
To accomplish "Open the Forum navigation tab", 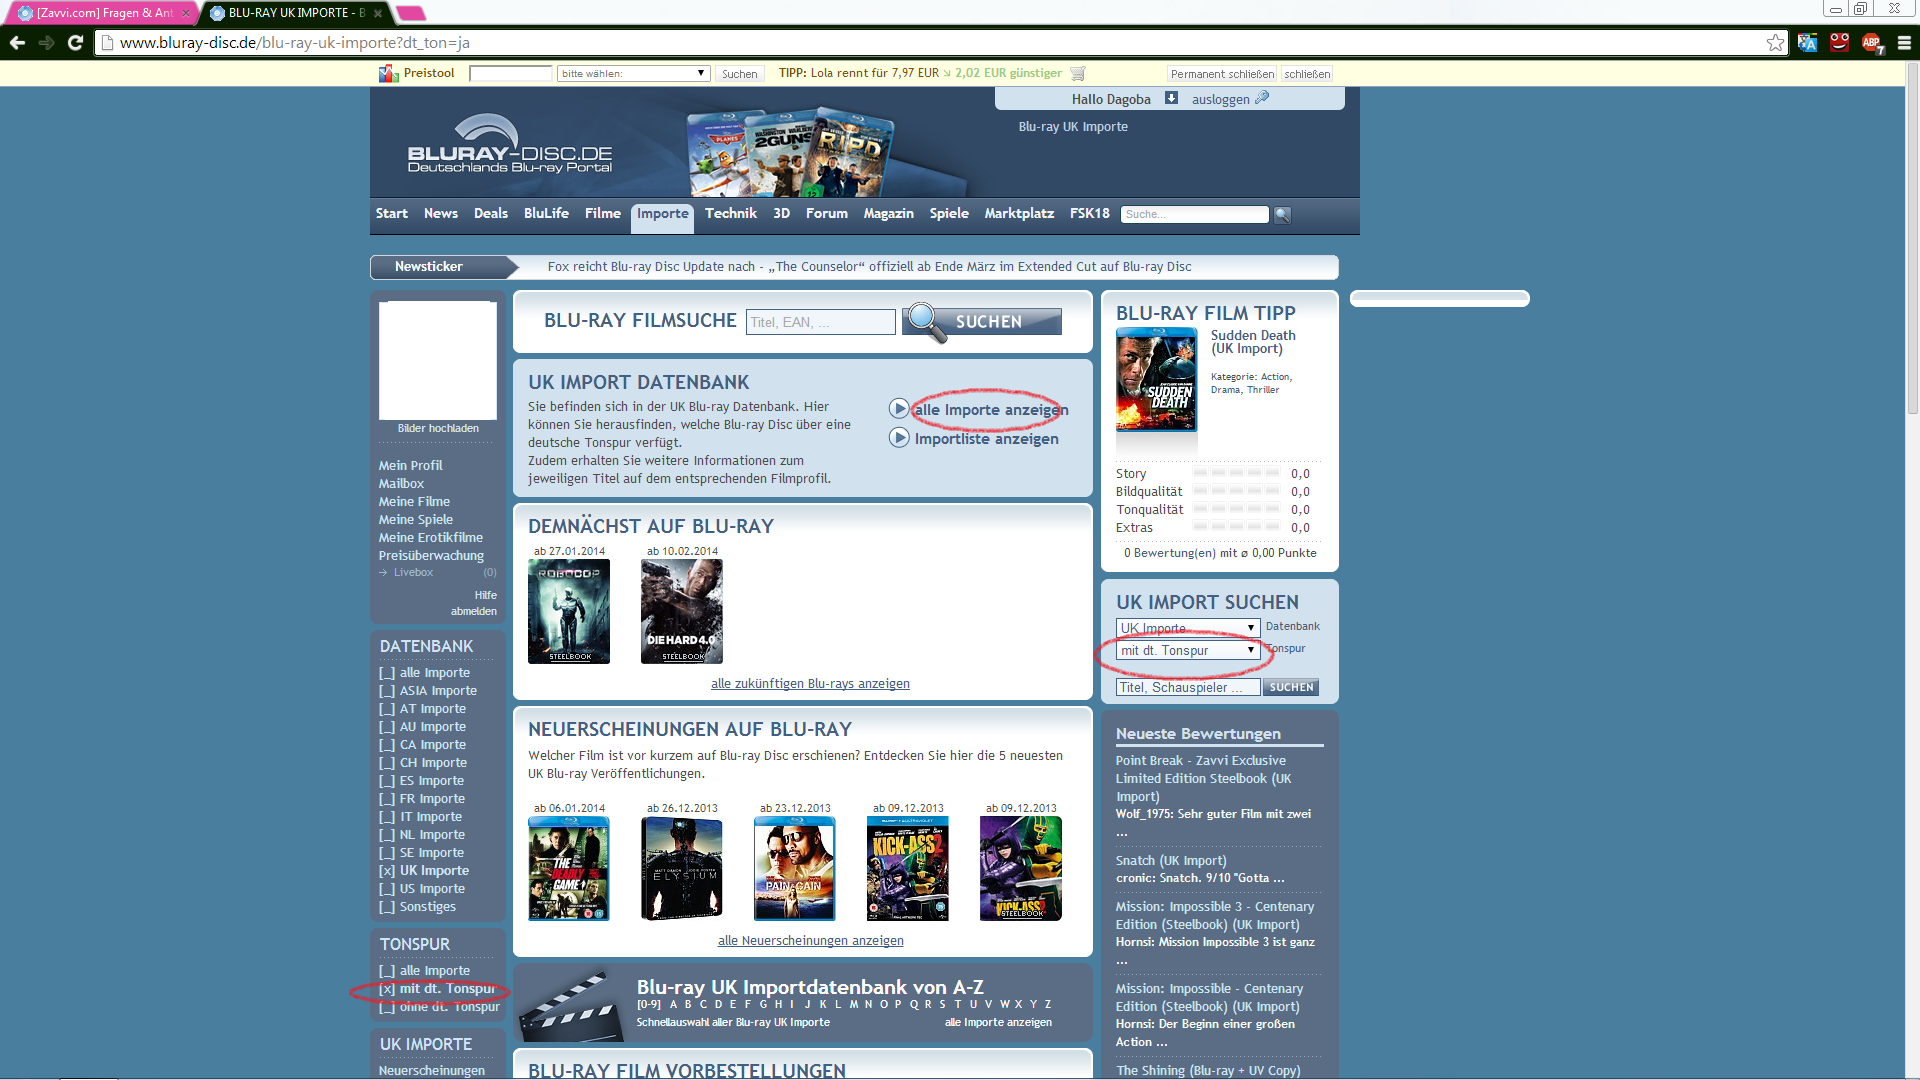I will click(x=826, y=213).
